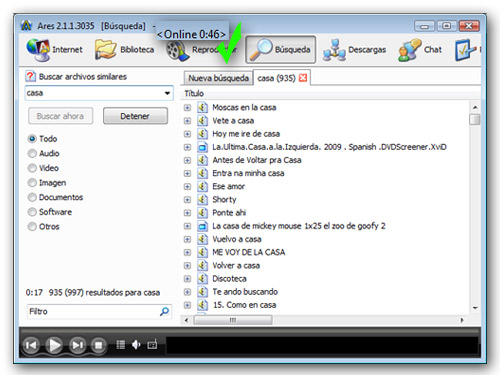This screenshot has height=375, width=500.
Task: Show the playlist icon in player bar
Action: point(120,345)
